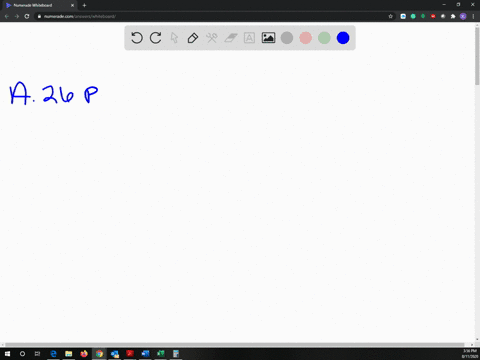480x360 pixels.
Task: Launch Microsoft Edge from the taskbar
Action: coord(53,354)
